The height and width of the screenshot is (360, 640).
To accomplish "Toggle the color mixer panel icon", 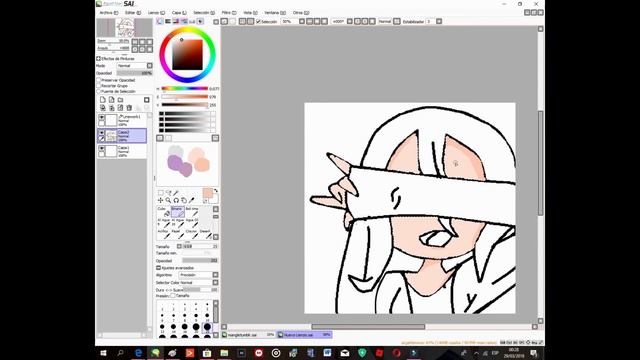I will pyautogui.click(x=184, y=21).
